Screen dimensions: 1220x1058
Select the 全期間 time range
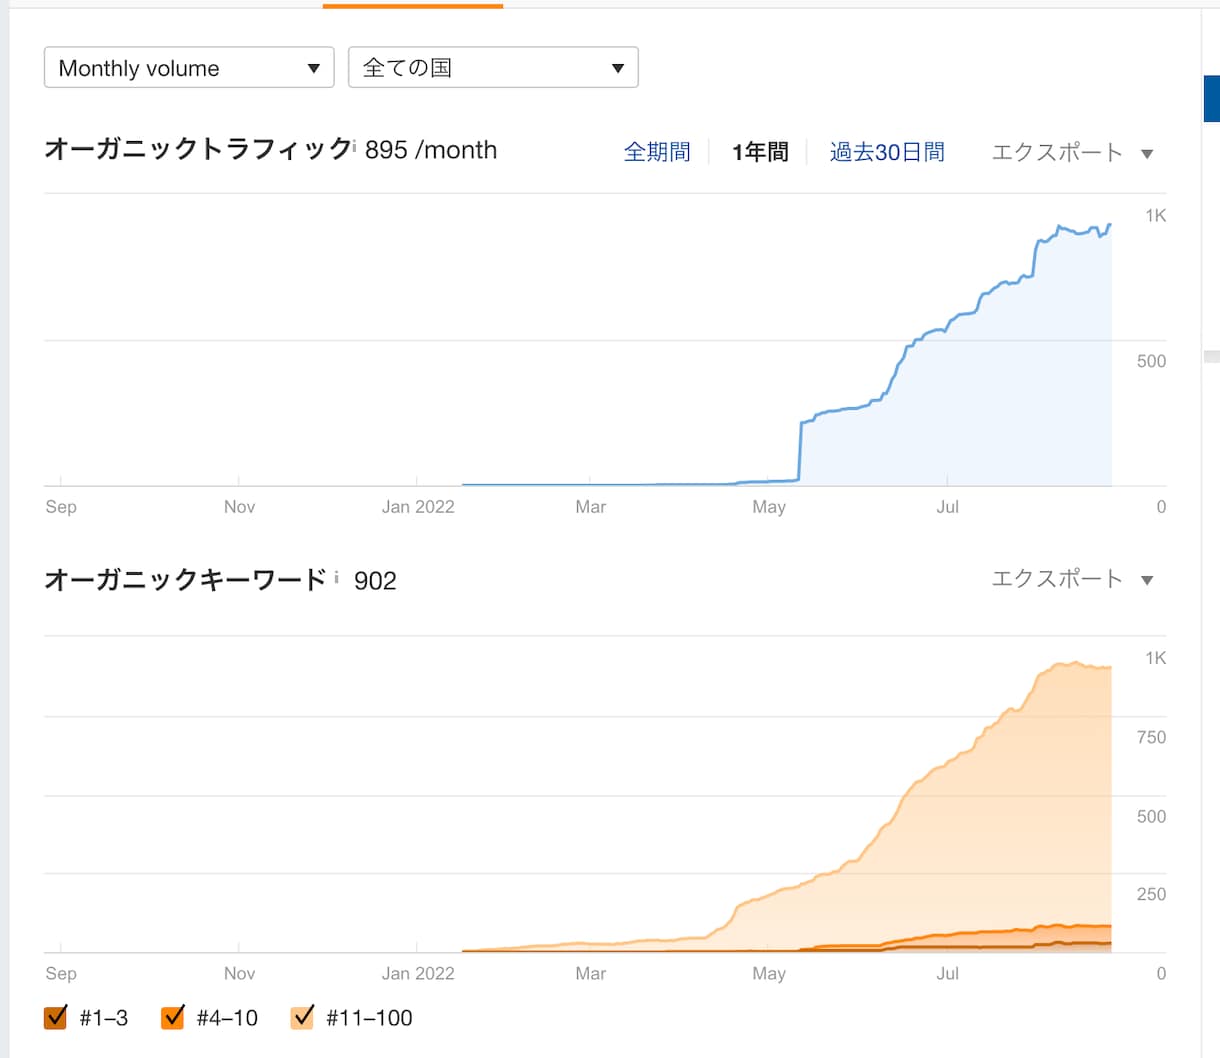(657, 152)
